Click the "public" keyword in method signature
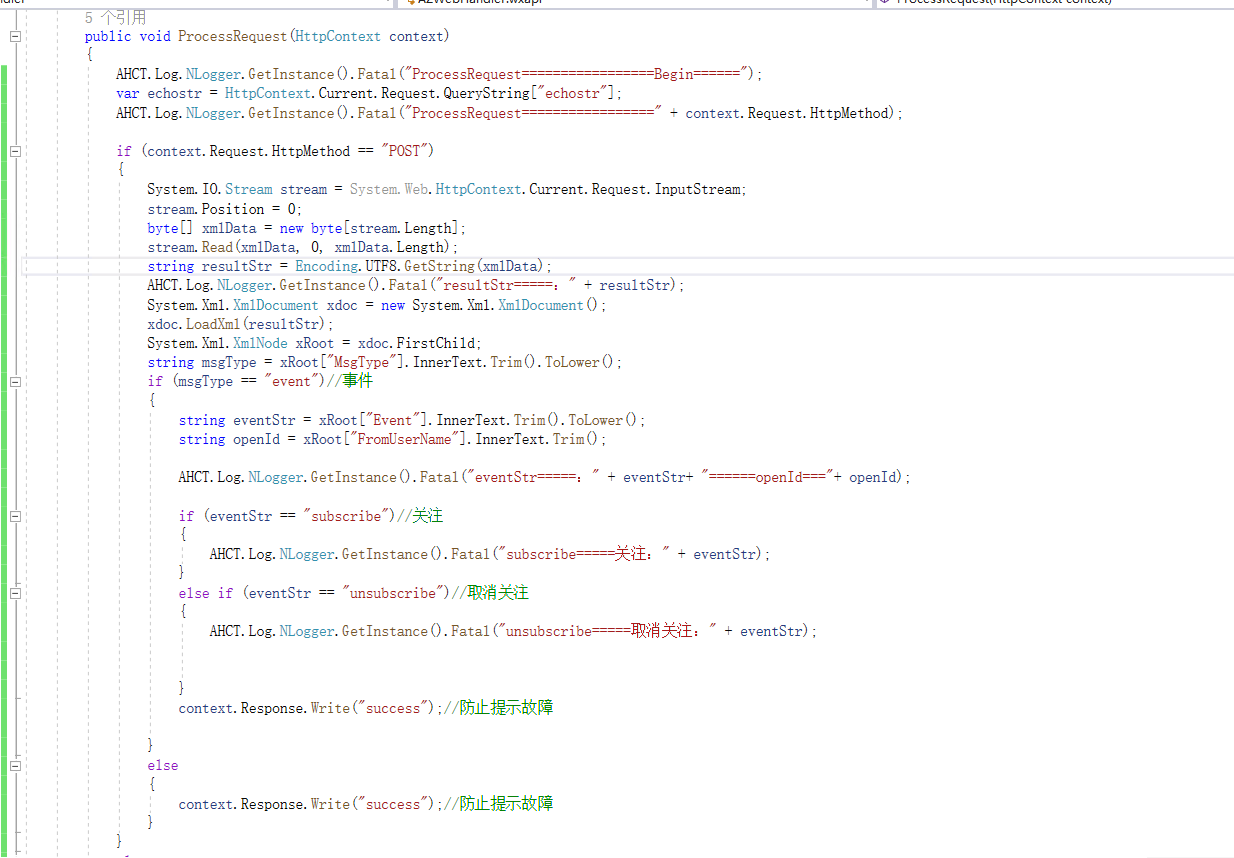 click(108, 36)
